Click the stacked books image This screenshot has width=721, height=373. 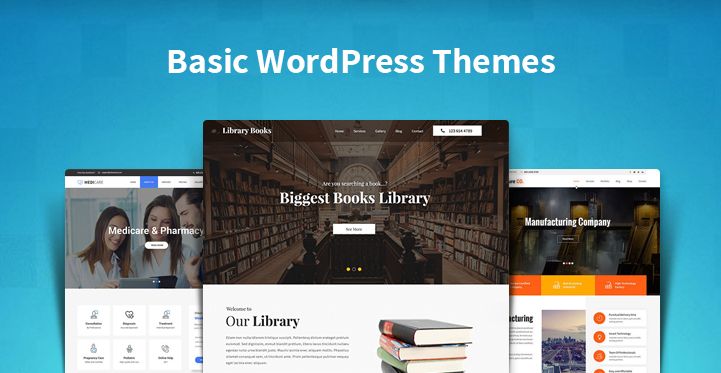424,346
